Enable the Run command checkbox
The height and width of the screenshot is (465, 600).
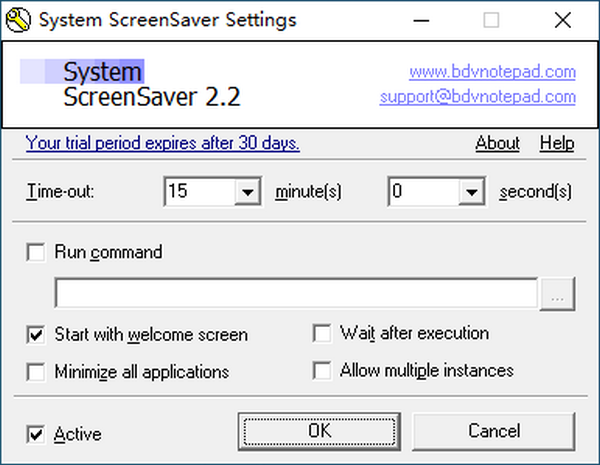[x=36, y=253]
